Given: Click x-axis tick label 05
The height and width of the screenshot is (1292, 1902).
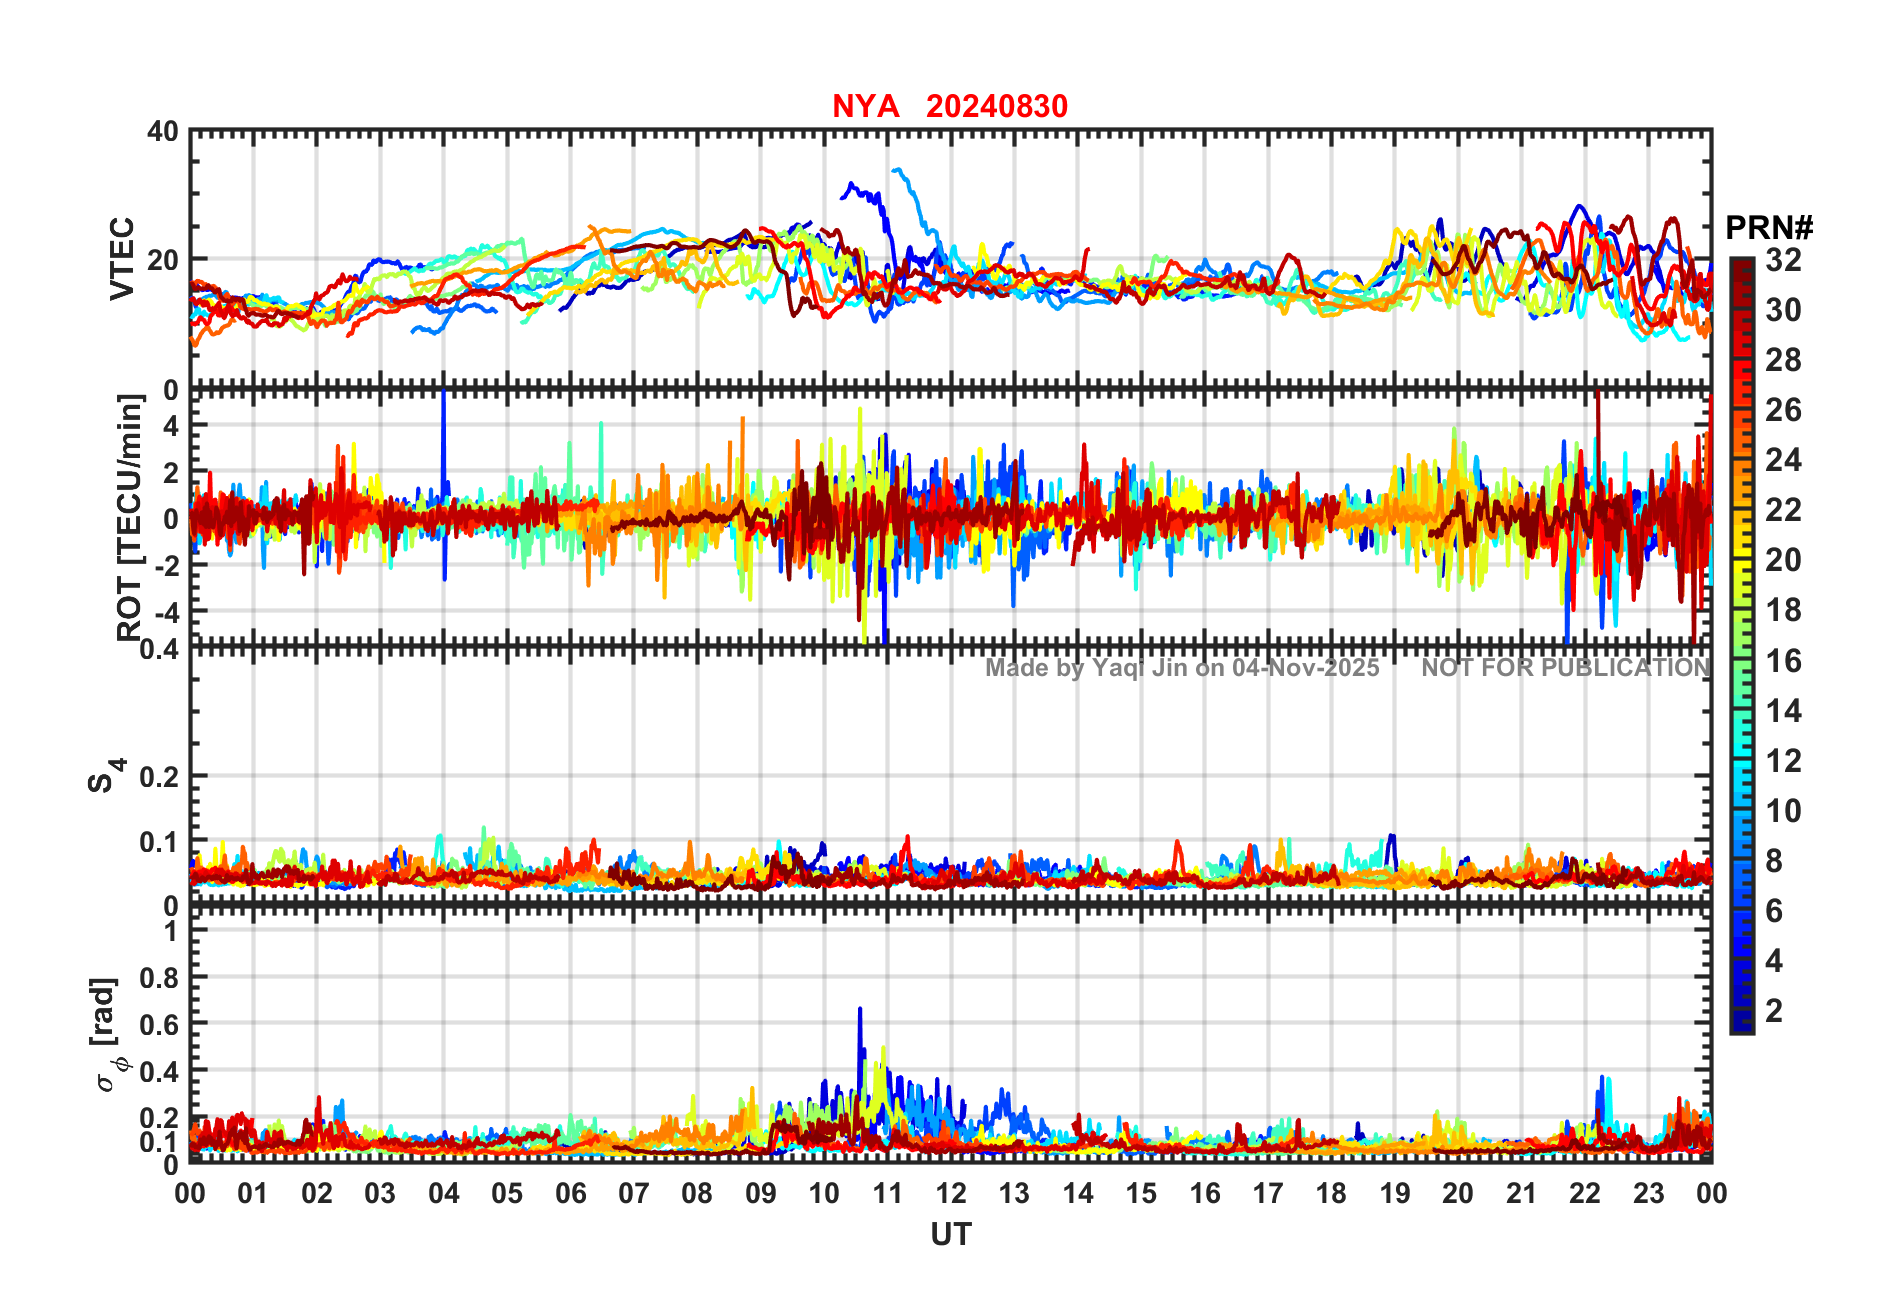Looking at the screenshot, I should point(507,1193).
